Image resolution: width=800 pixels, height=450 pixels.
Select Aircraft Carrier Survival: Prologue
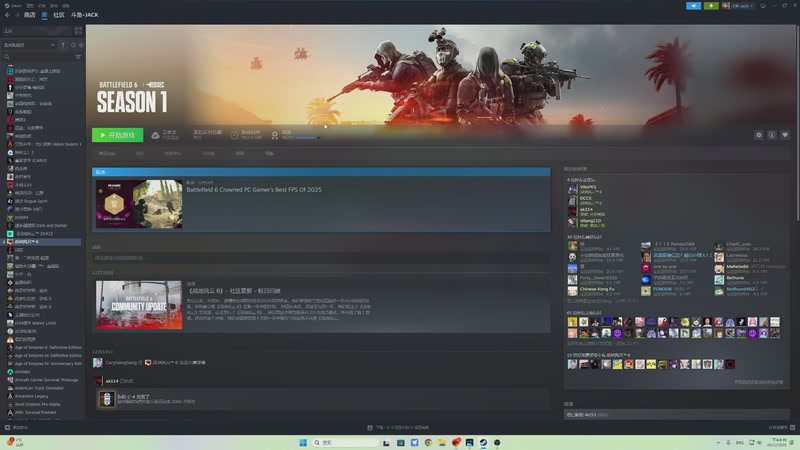[x=44, y=380]
